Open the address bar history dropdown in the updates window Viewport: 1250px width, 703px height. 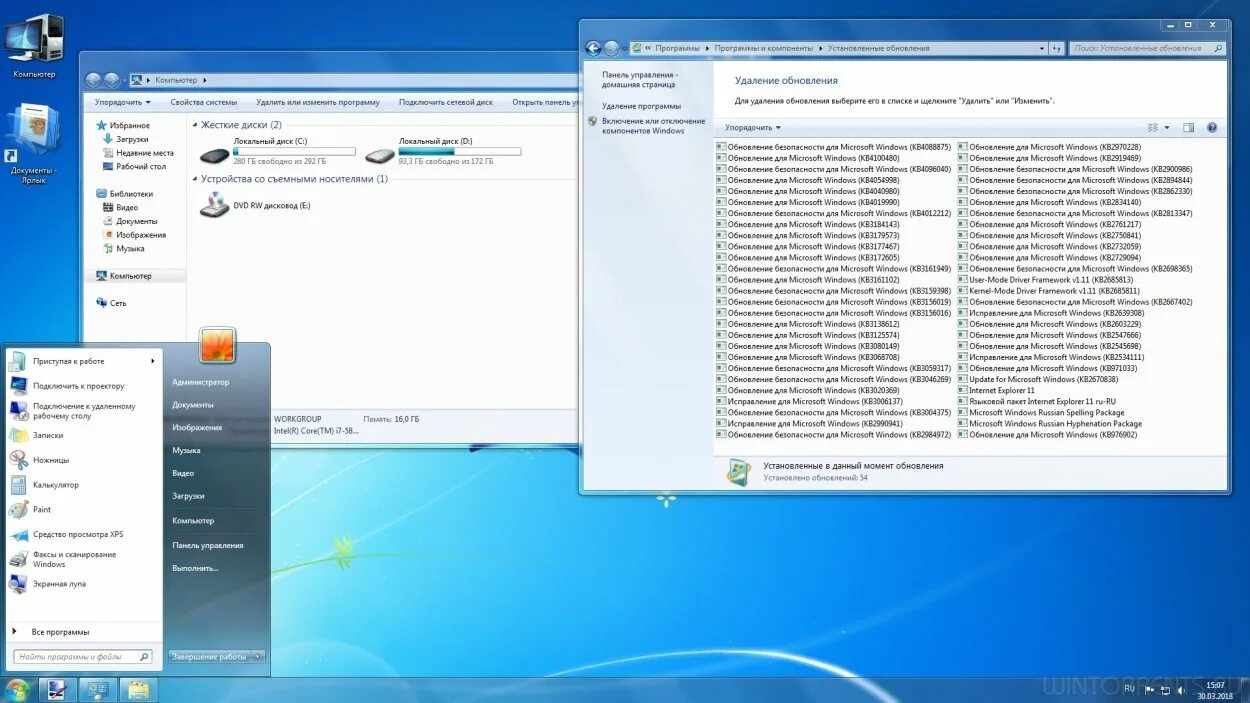tap(1042, 48)
